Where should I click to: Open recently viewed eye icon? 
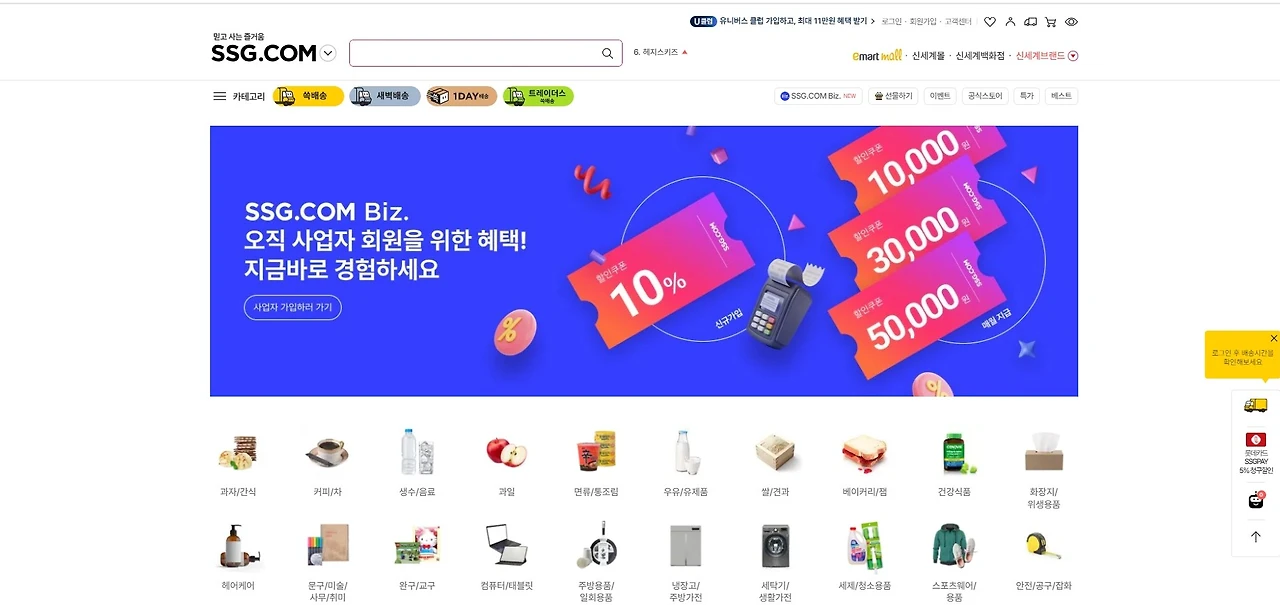point(1071,21)
